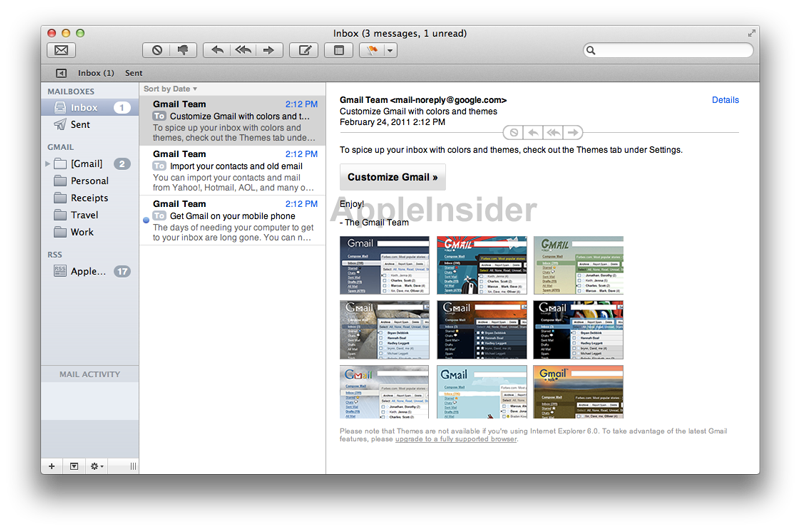The height and width of the screenshot is (530, 800).
Task: Click the Customize Gmail button
Action: coord(392,177)
